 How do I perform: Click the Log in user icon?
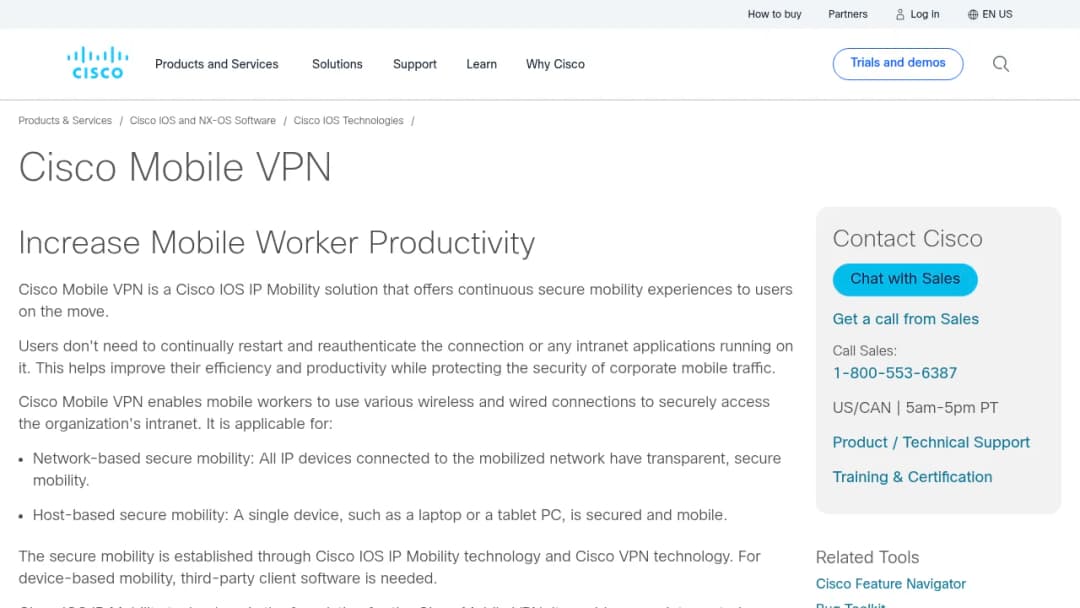point(900,14)
